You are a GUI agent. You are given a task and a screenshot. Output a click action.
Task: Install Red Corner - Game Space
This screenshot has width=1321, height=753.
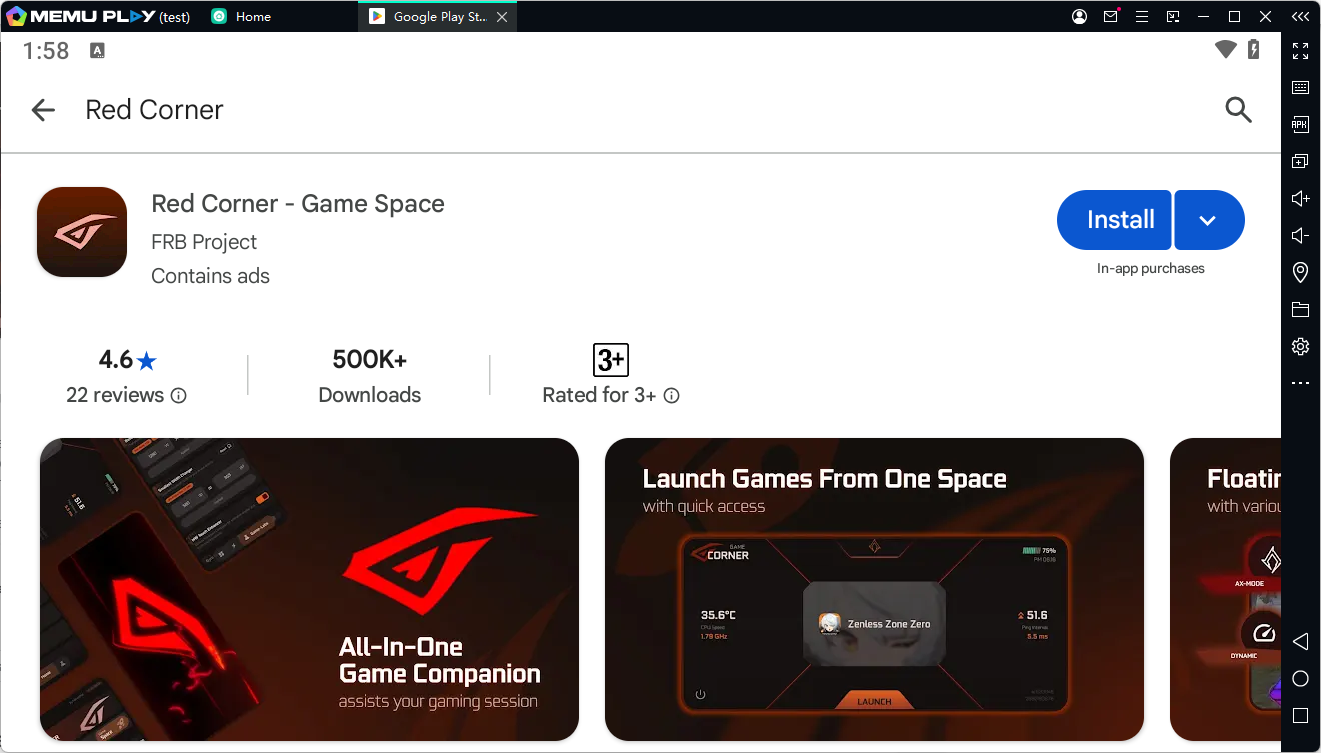pyautogui.click(x=1114, y=220)
